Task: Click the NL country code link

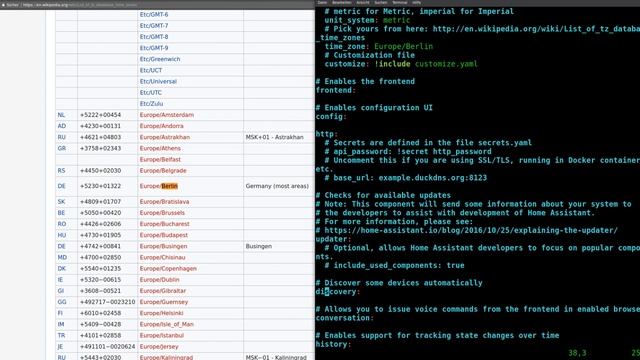Action: click(x=61, y=115)
